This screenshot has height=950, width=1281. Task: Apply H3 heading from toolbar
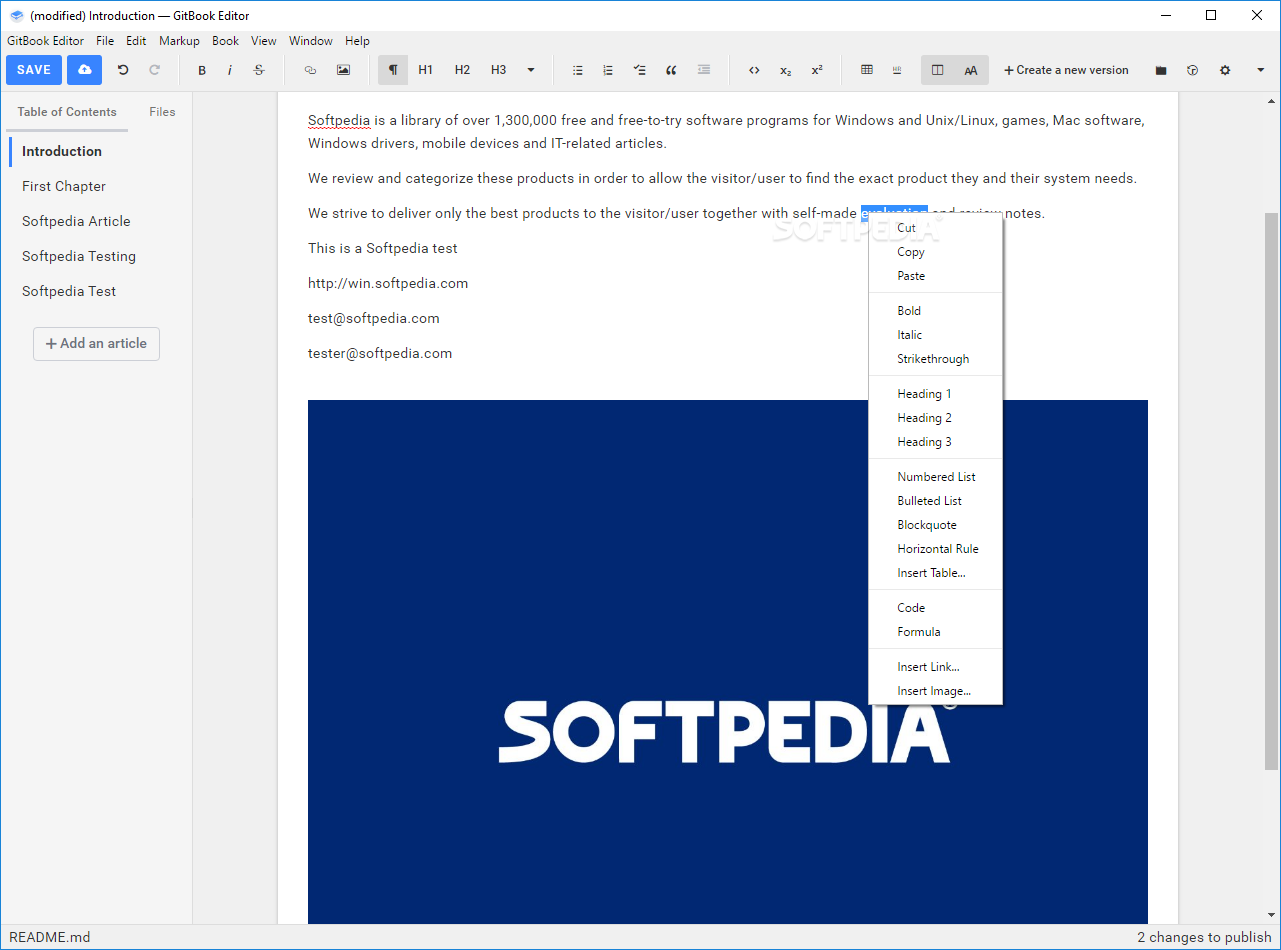click(498, 70)
